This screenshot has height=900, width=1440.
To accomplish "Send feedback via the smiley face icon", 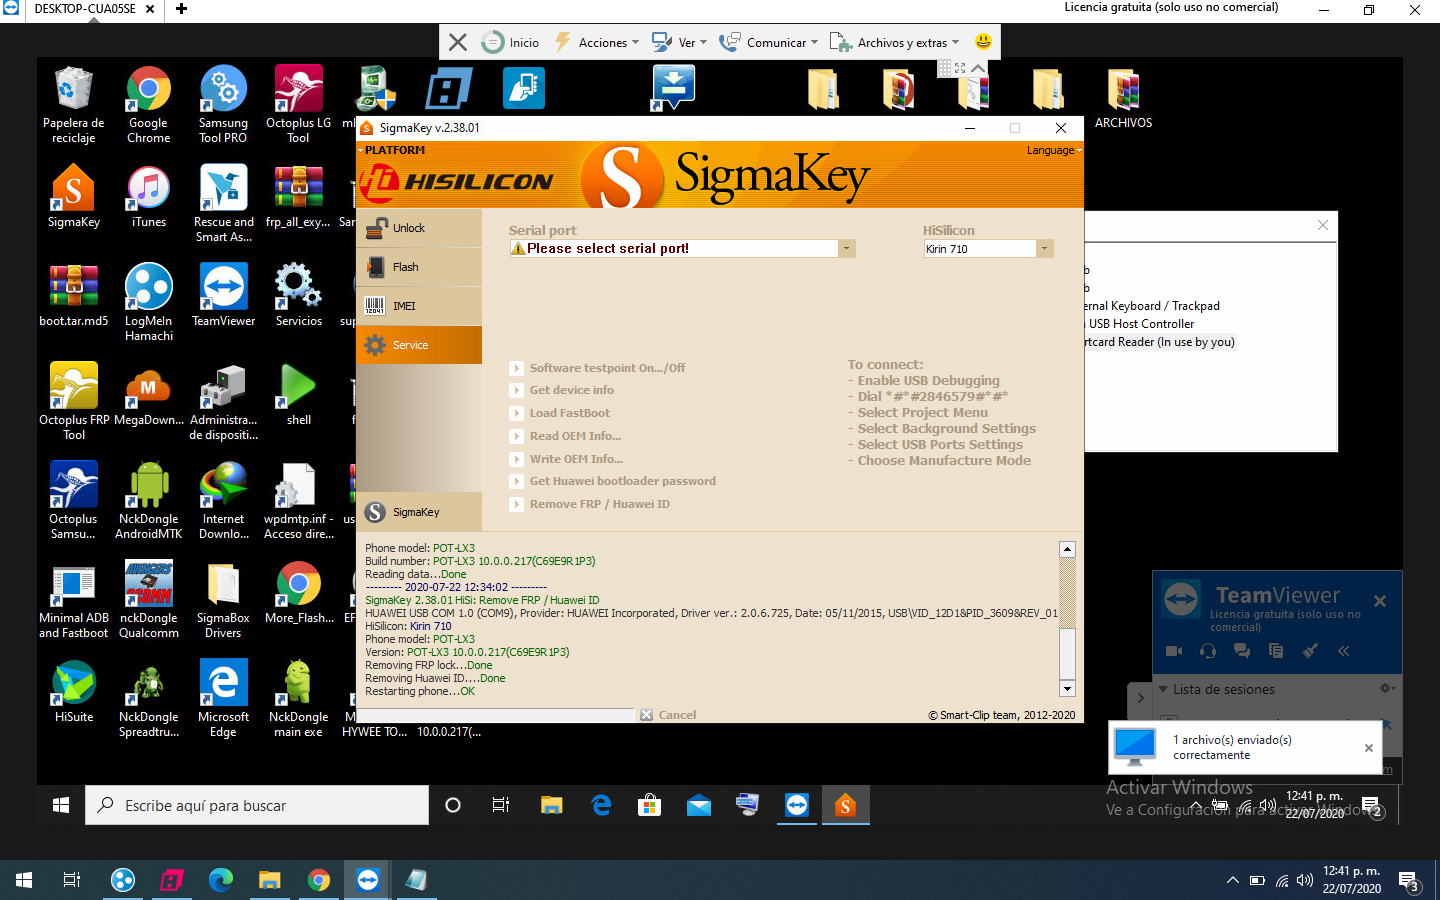I will point(983,42).
